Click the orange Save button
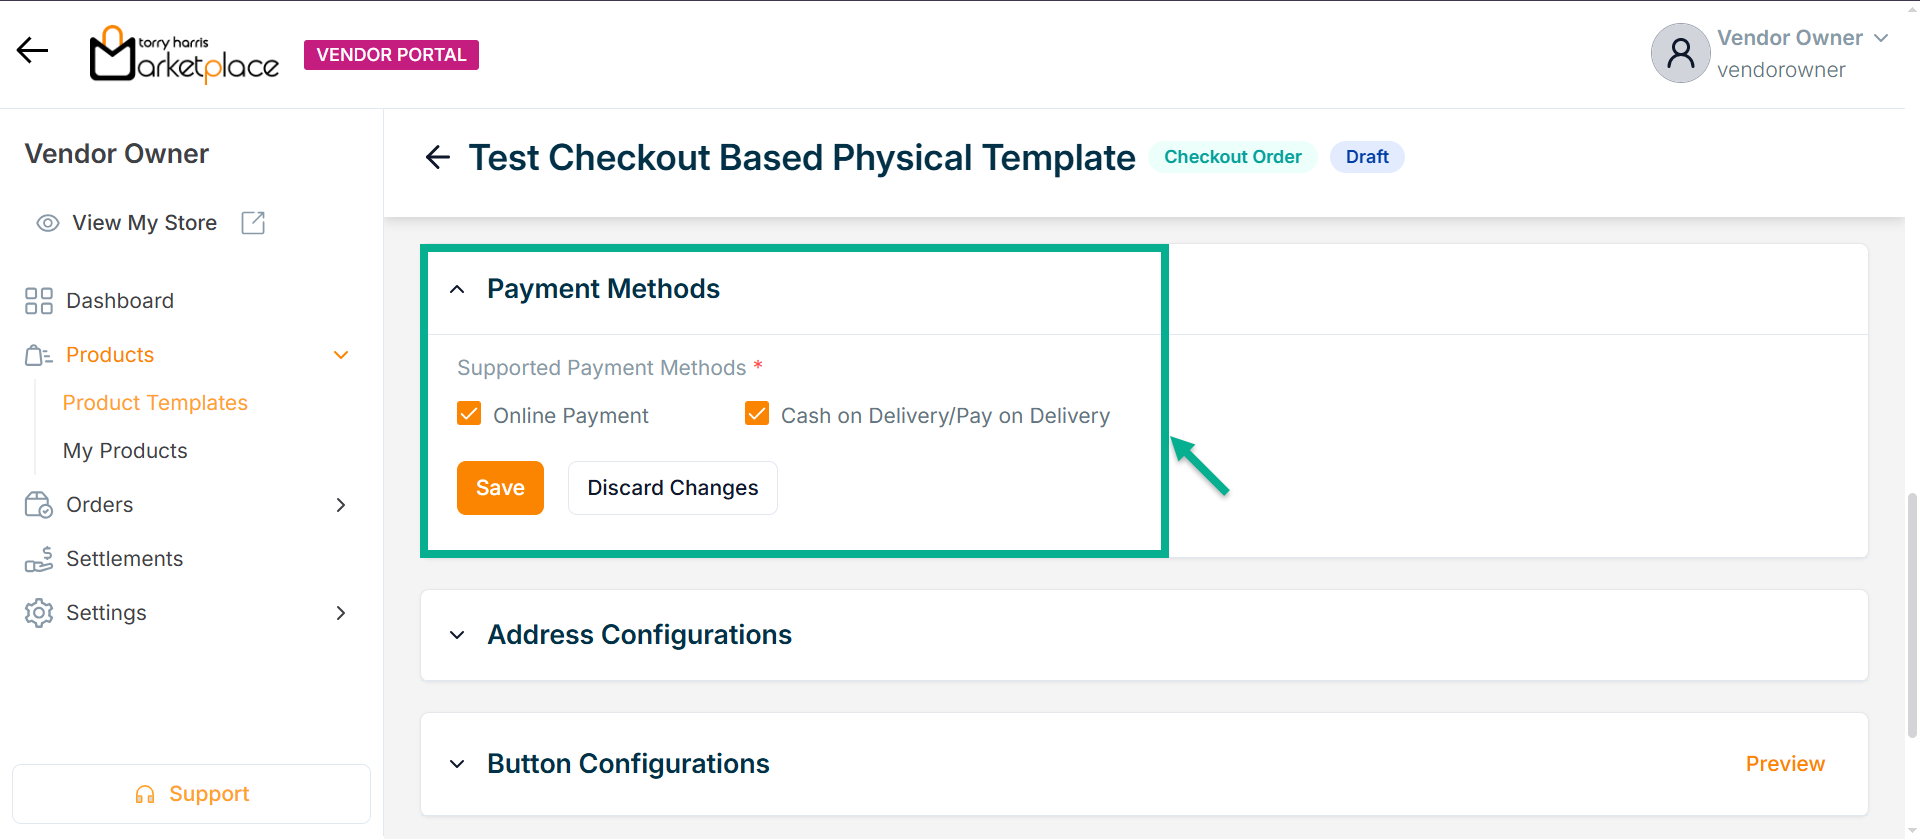 point(500,488)
